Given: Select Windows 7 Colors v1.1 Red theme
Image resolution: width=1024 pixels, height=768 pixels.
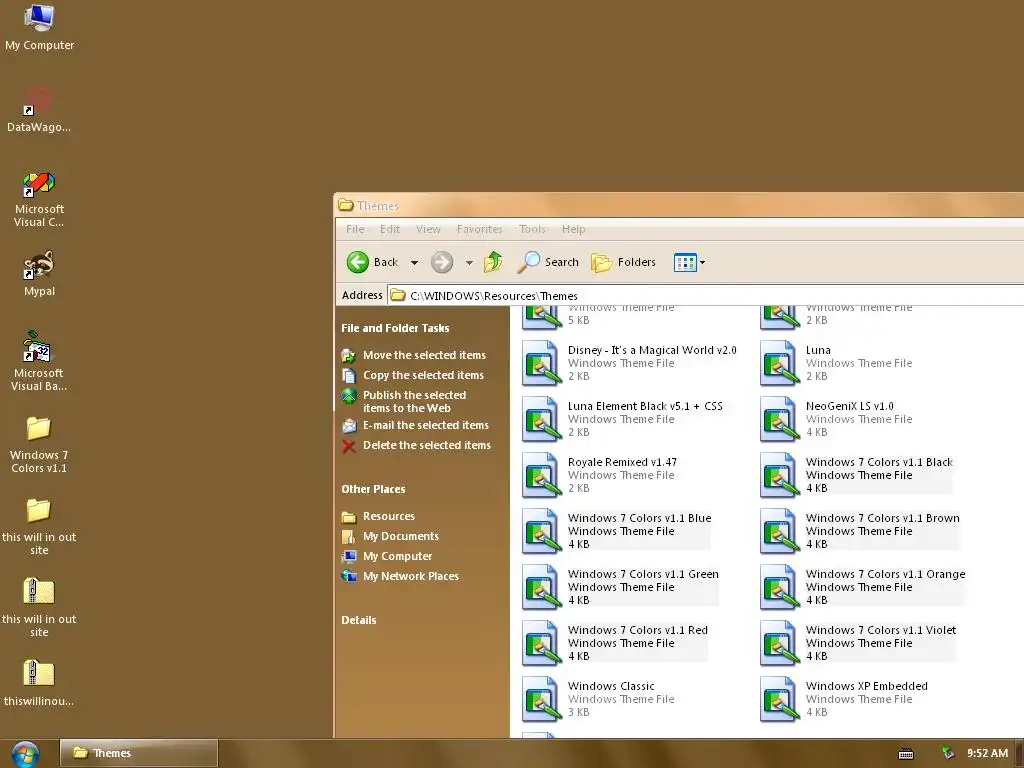Looking at the screenshot, I should (615, 644).
